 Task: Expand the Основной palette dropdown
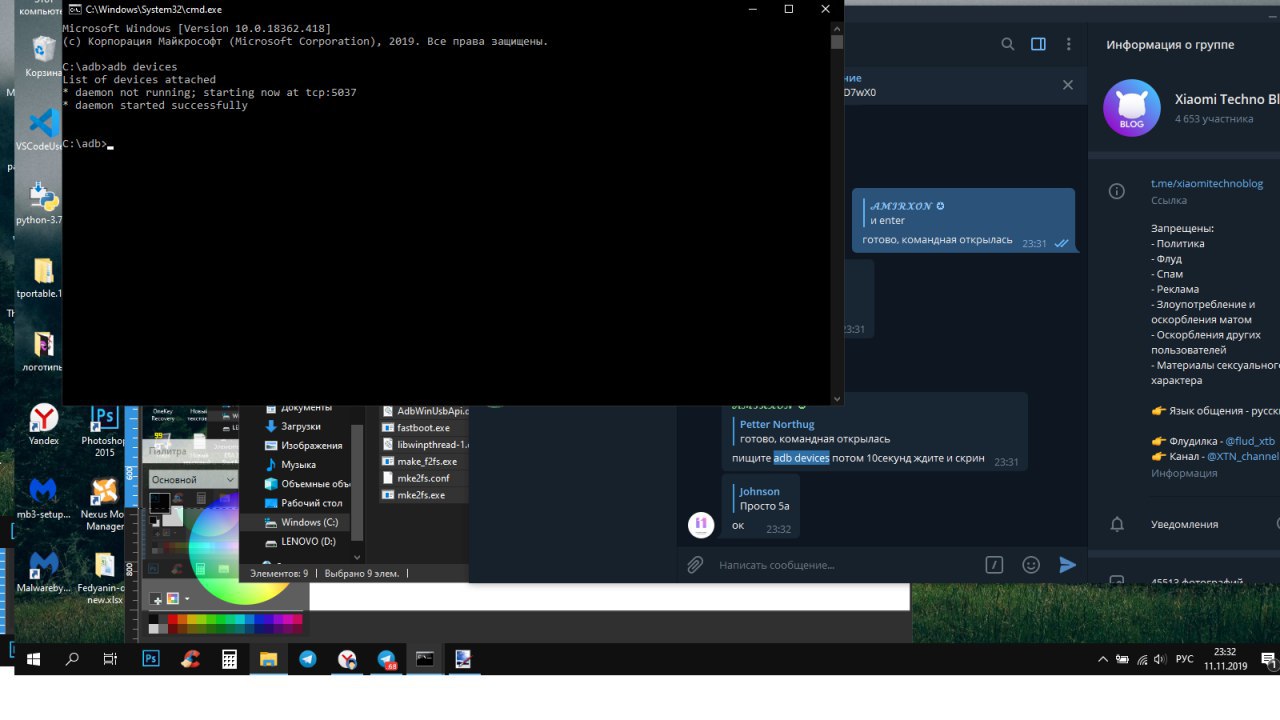[x=193, y=480]
